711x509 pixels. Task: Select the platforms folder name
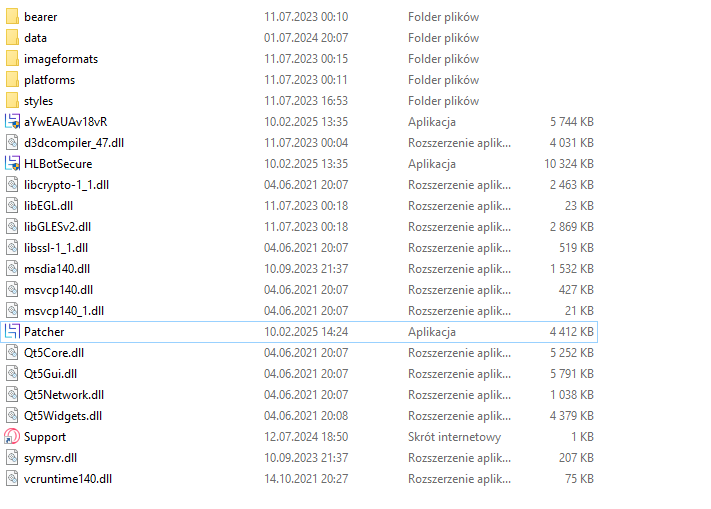(x=49, y=80)
